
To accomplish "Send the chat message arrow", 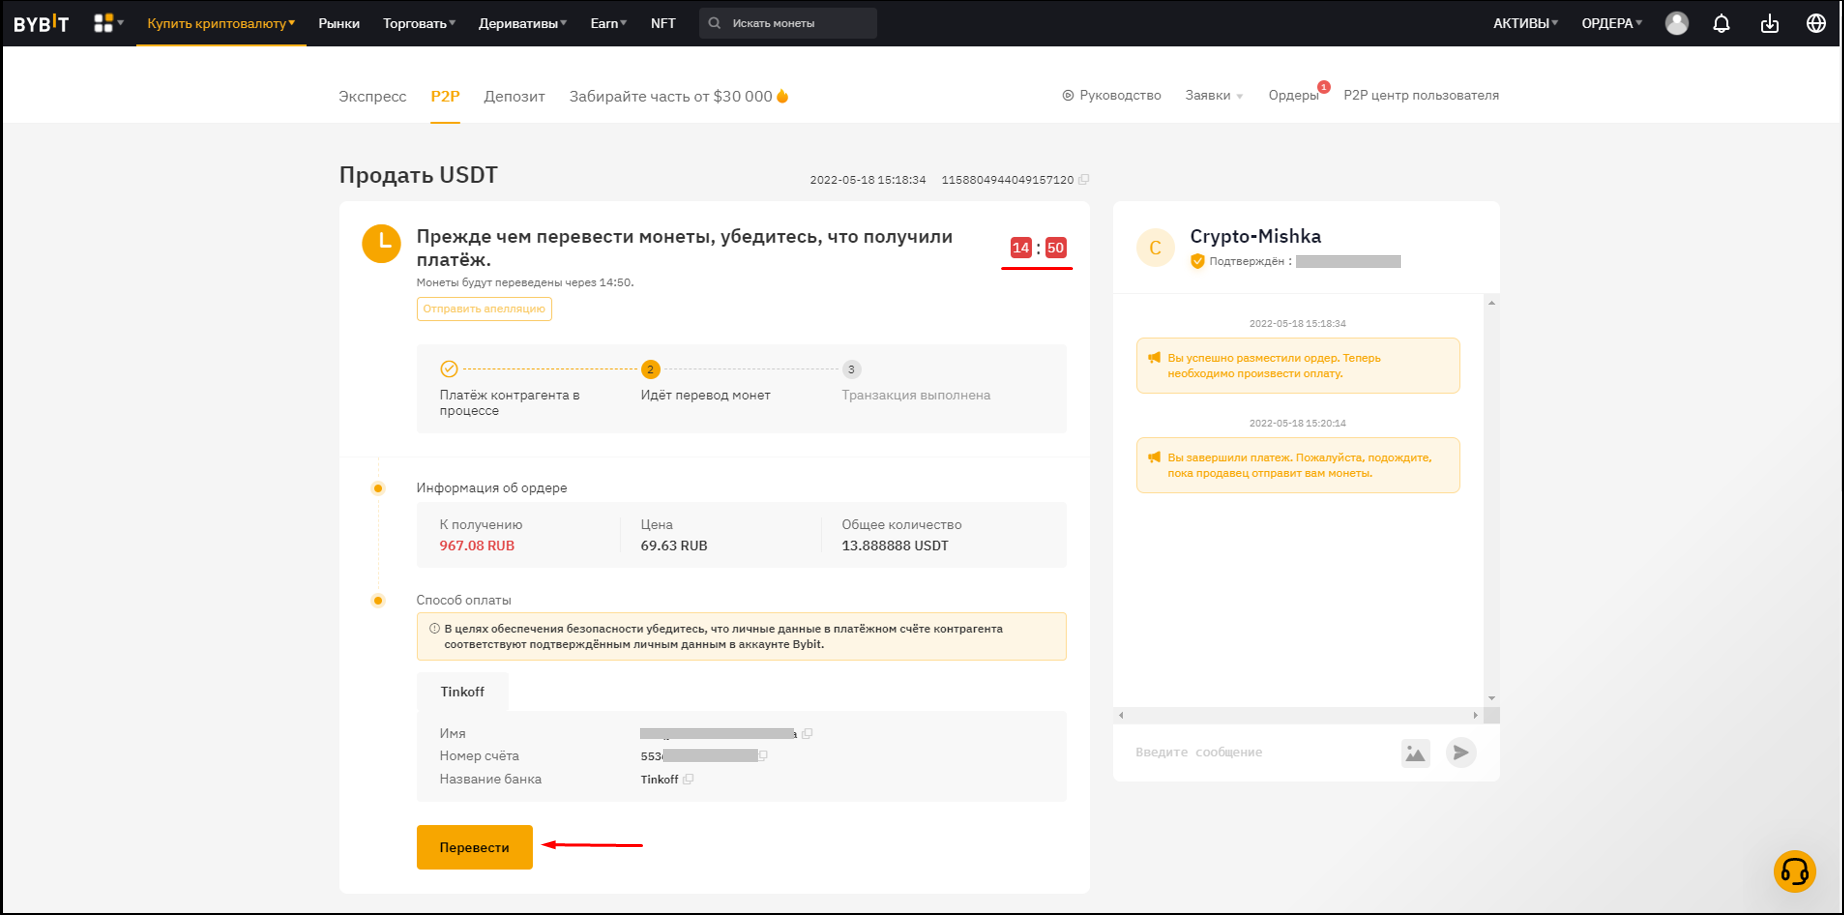I will [x=1461, y=752].
